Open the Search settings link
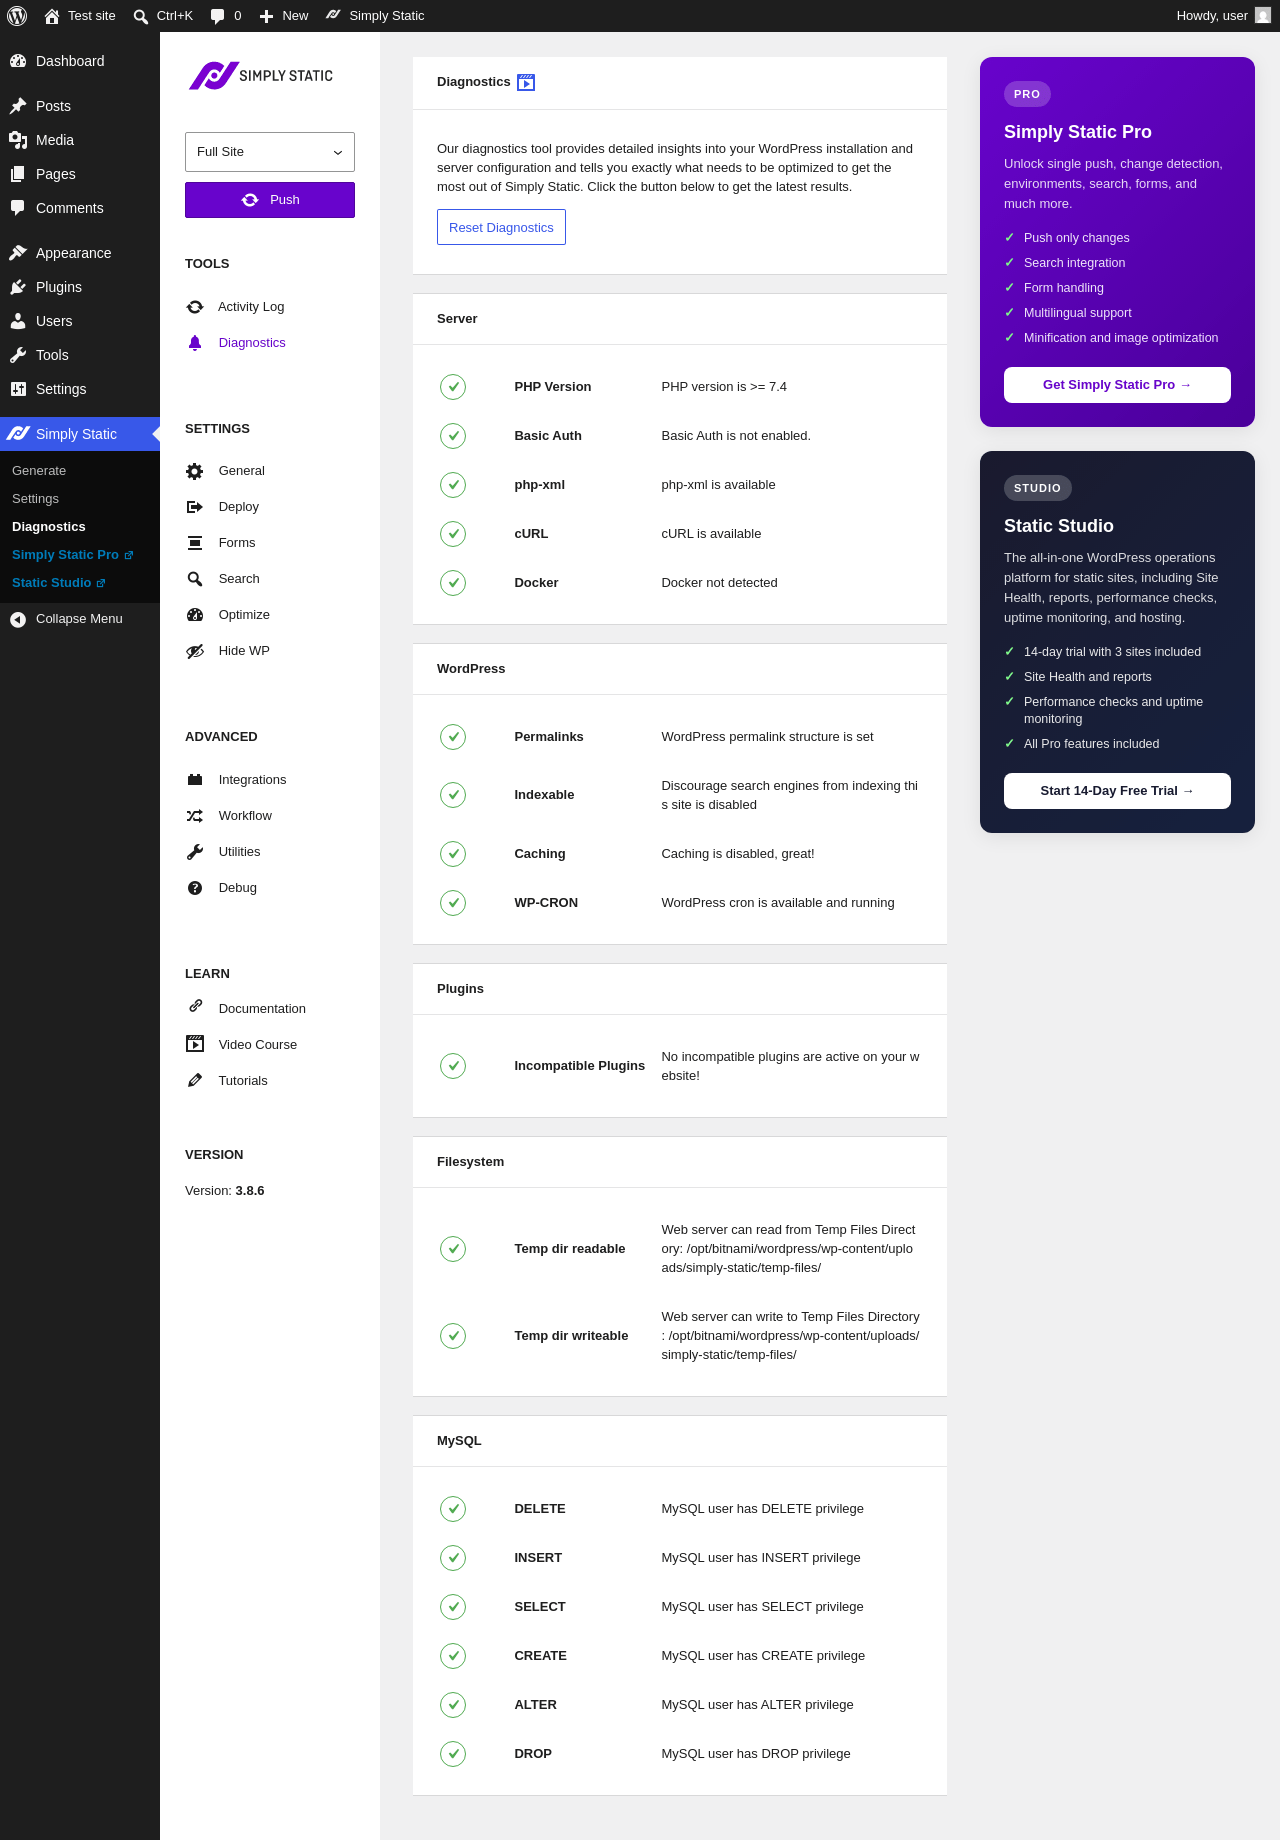 click(x=239, y=579)
